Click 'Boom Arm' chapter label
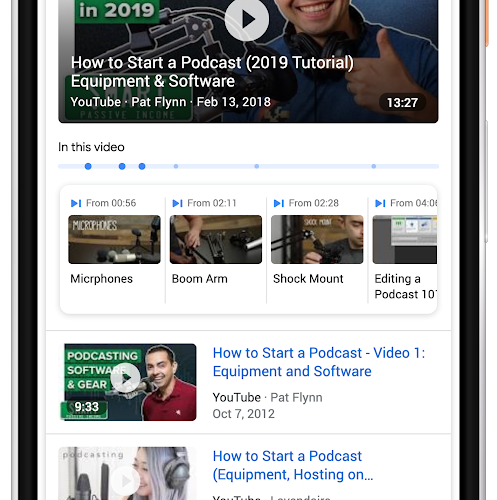The height and width of the screenshot is (500, 497). [x=200, y=279]
